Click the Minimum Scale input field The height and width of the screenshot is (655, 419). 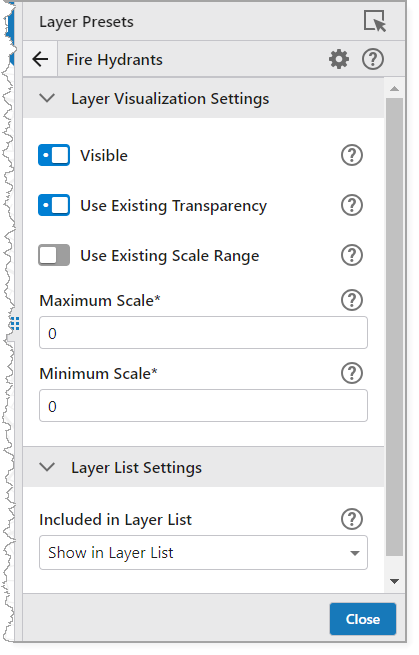click(x=203, y=406)
